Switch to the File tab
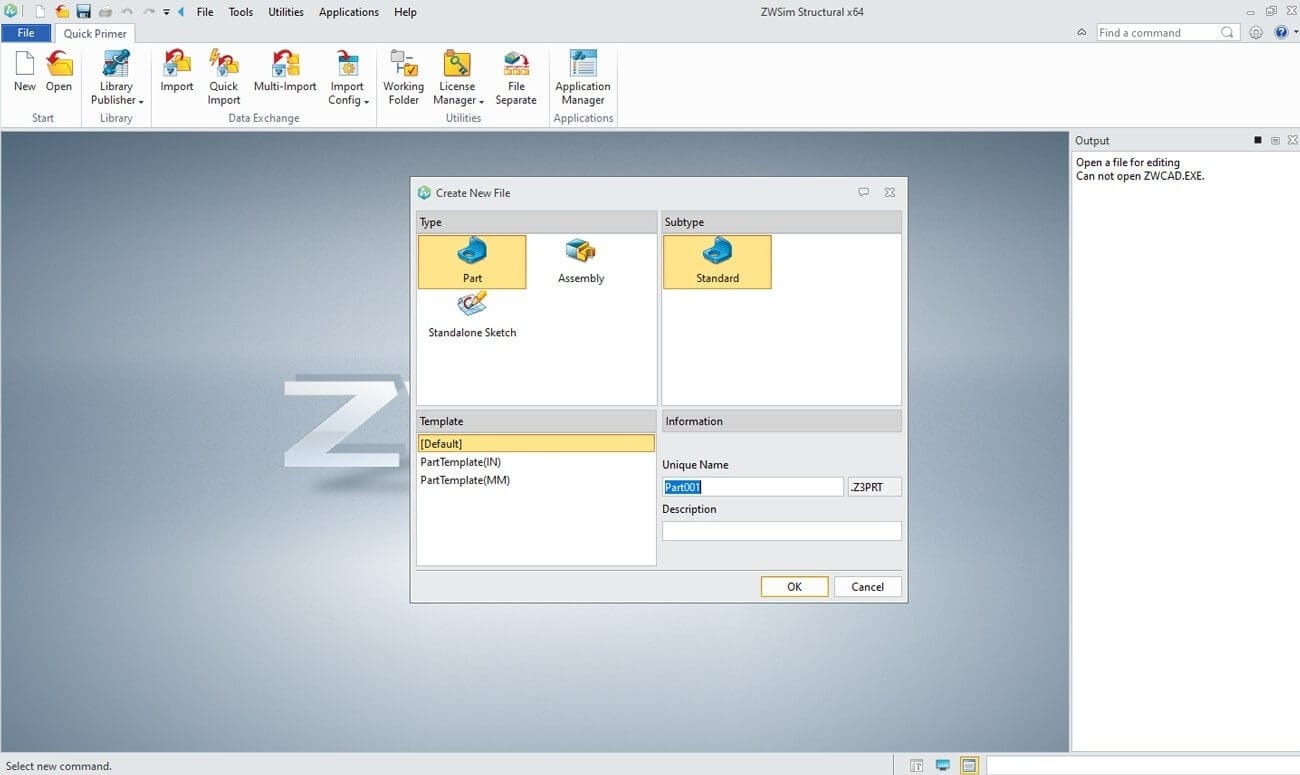1300x775 pixels. [26, 32]
